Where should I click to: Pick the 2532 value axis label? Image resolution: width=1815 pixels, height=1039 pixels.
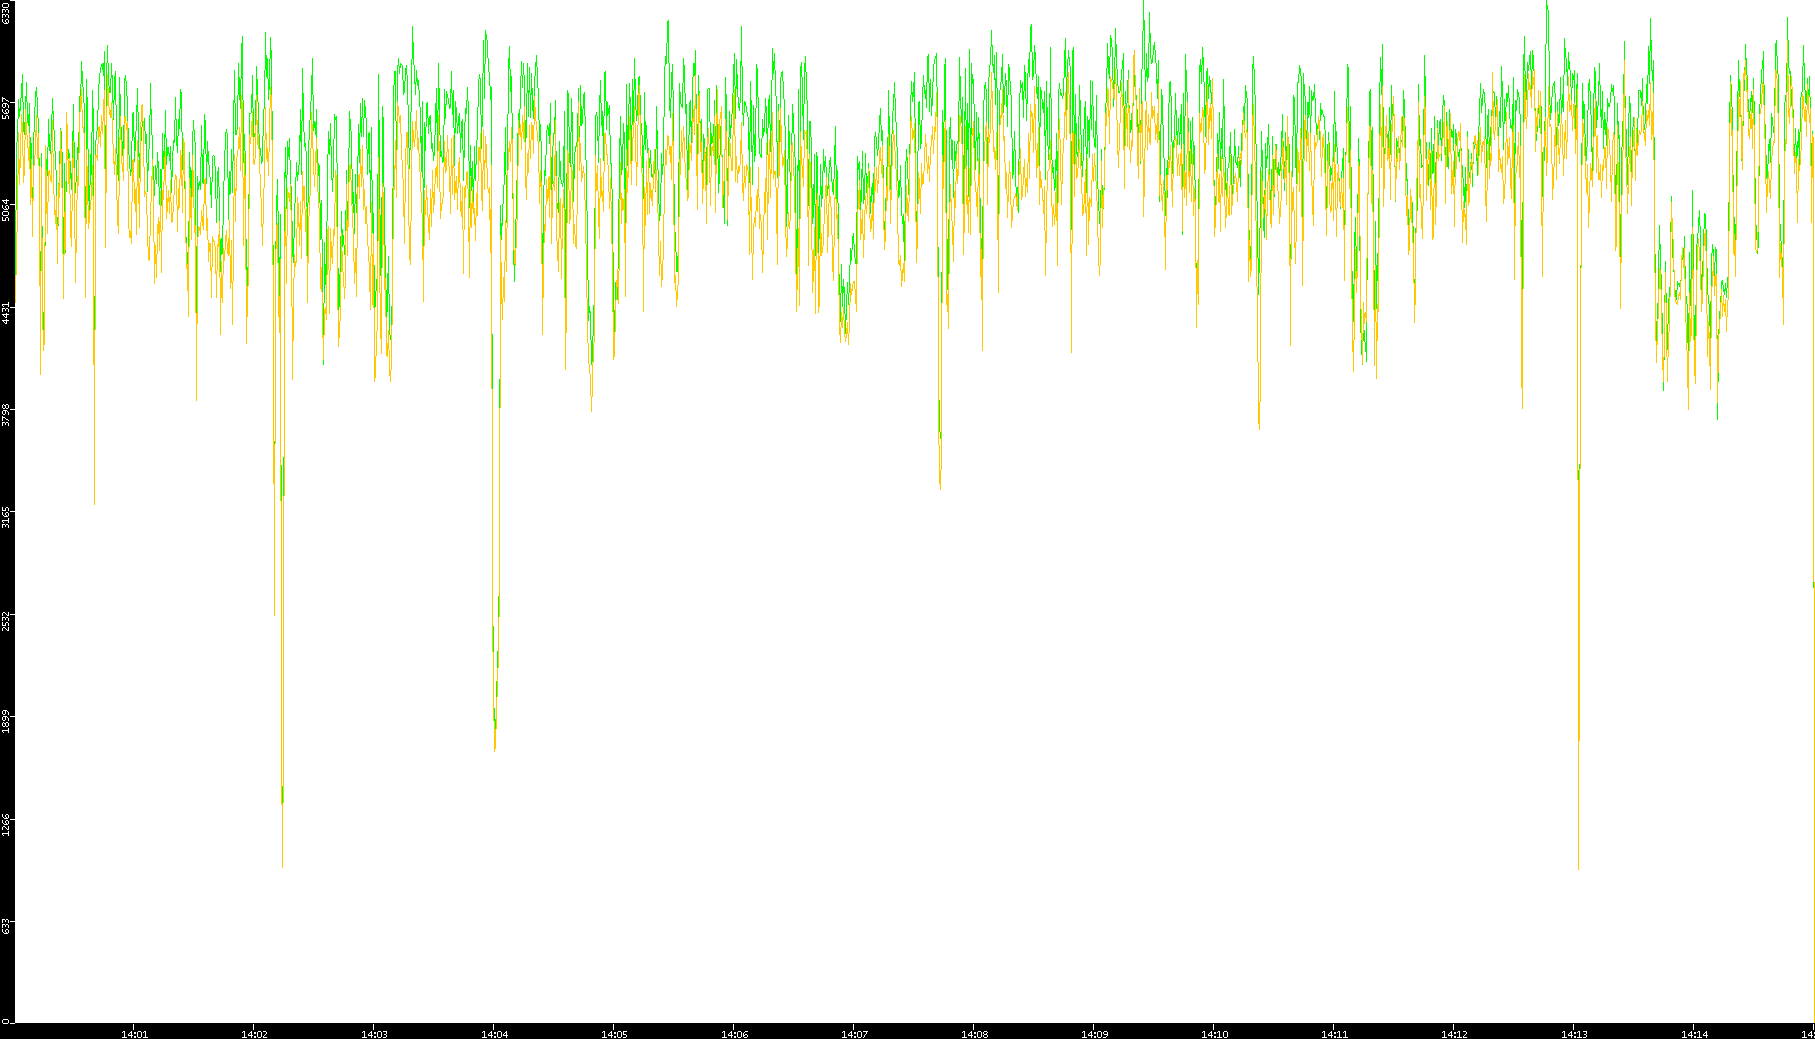tap(6, 619)
